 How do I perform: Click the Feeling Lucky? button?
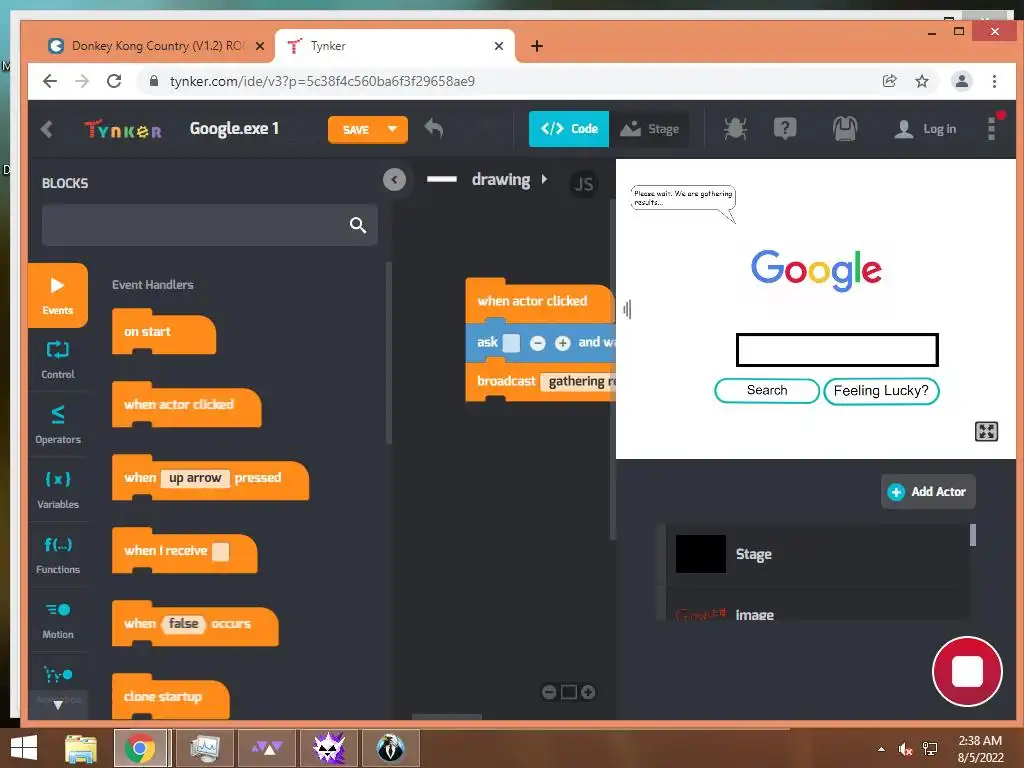tap(881, 391)
